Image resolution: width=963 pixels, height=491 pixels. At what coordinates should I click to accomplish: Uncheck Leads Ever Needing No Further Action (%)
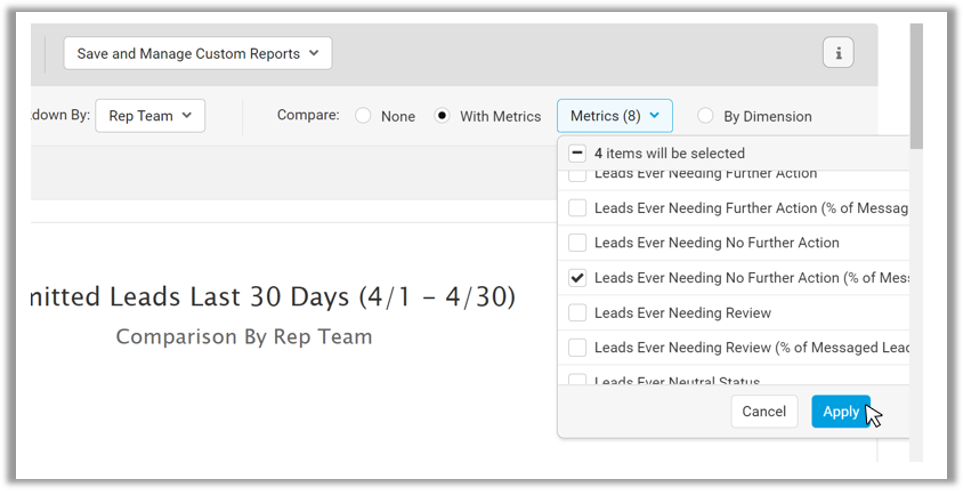(577, 278)
